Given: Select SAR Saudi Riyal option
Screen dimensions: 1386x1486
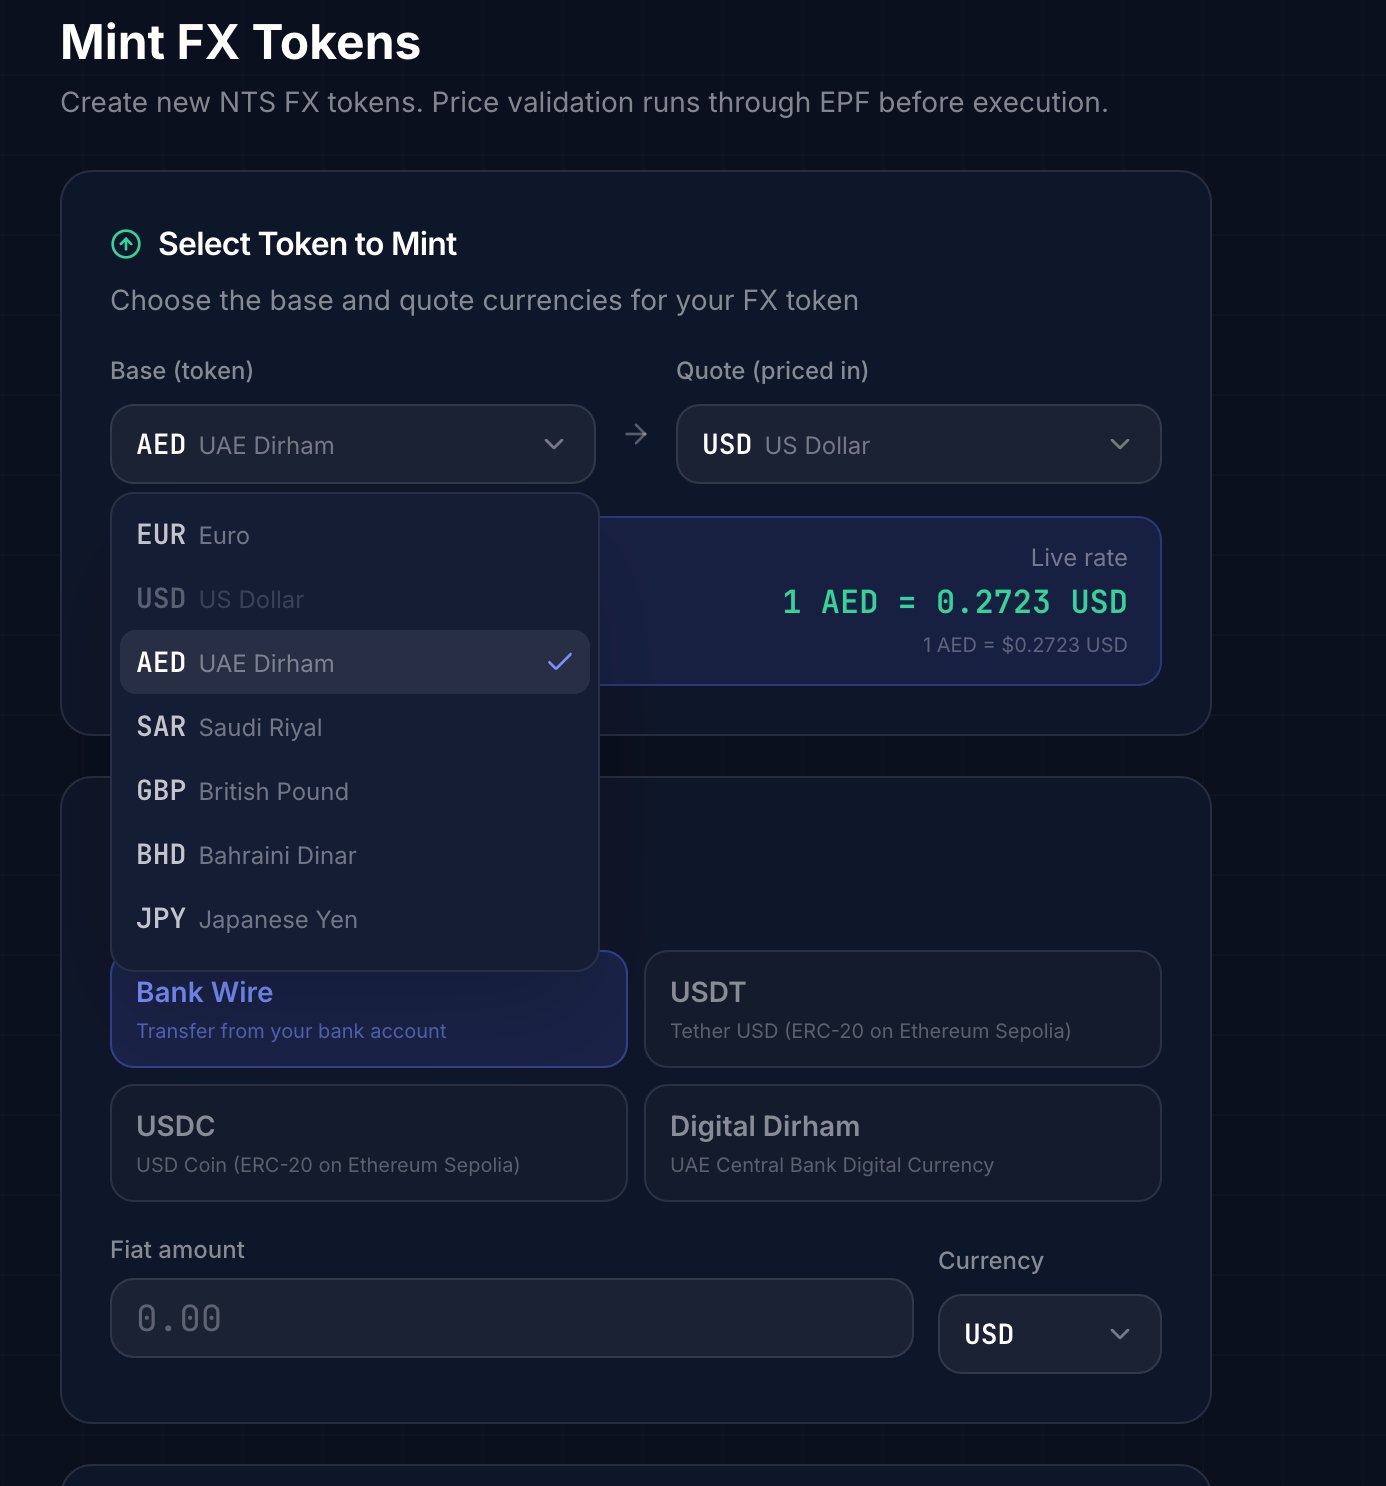Looking at the screenshot, I should pyautogui.click(x=354, y=727).
